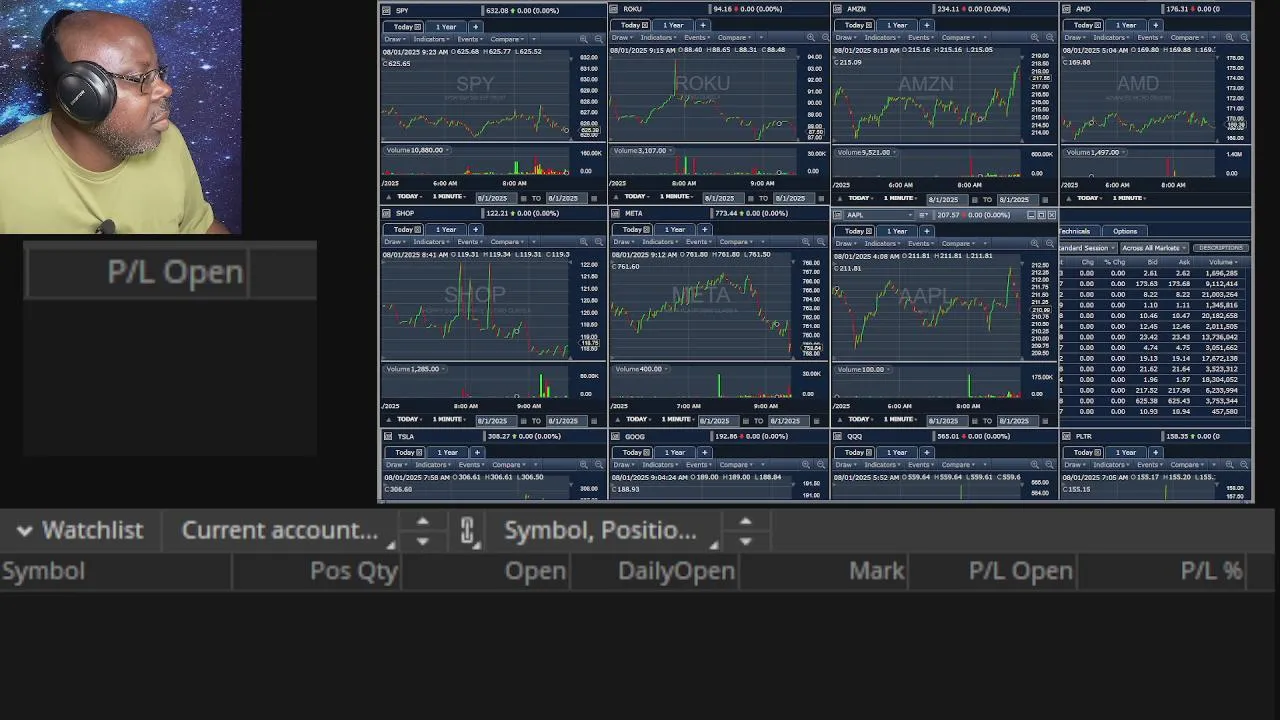The width and height of the screenshot is (1280, 720).
Task: Click the AMZN panel window icon
Action: pyautogui.click(x=837, y=9)
